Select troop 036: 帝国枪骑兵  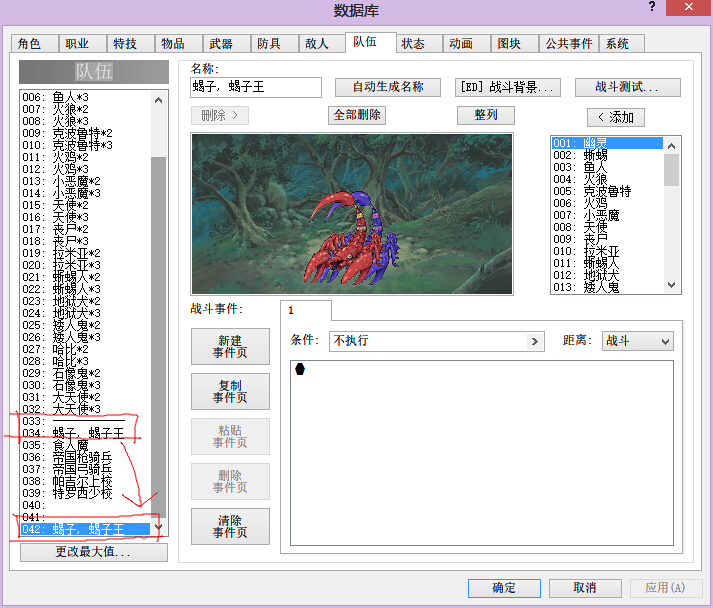pyautogui.click(x=85, y=457)
